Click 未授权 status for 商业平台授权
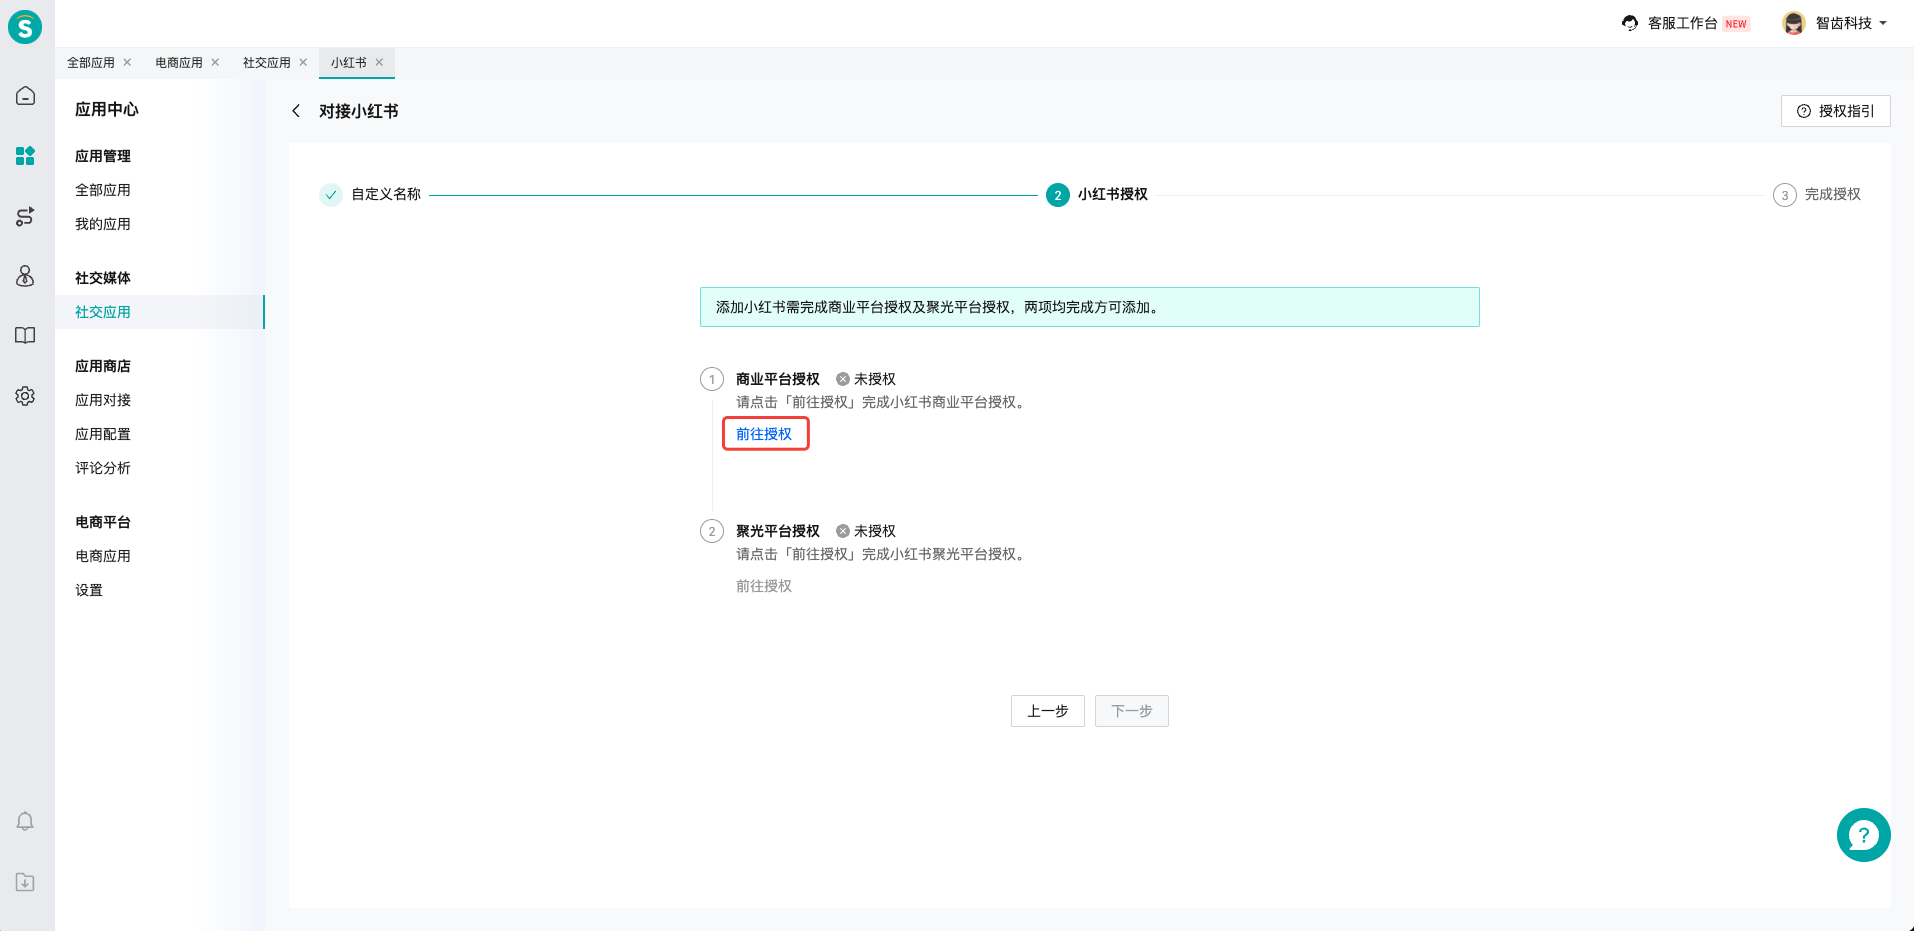Viewport: 1914px width, 931px height. [x=866, y=379]
